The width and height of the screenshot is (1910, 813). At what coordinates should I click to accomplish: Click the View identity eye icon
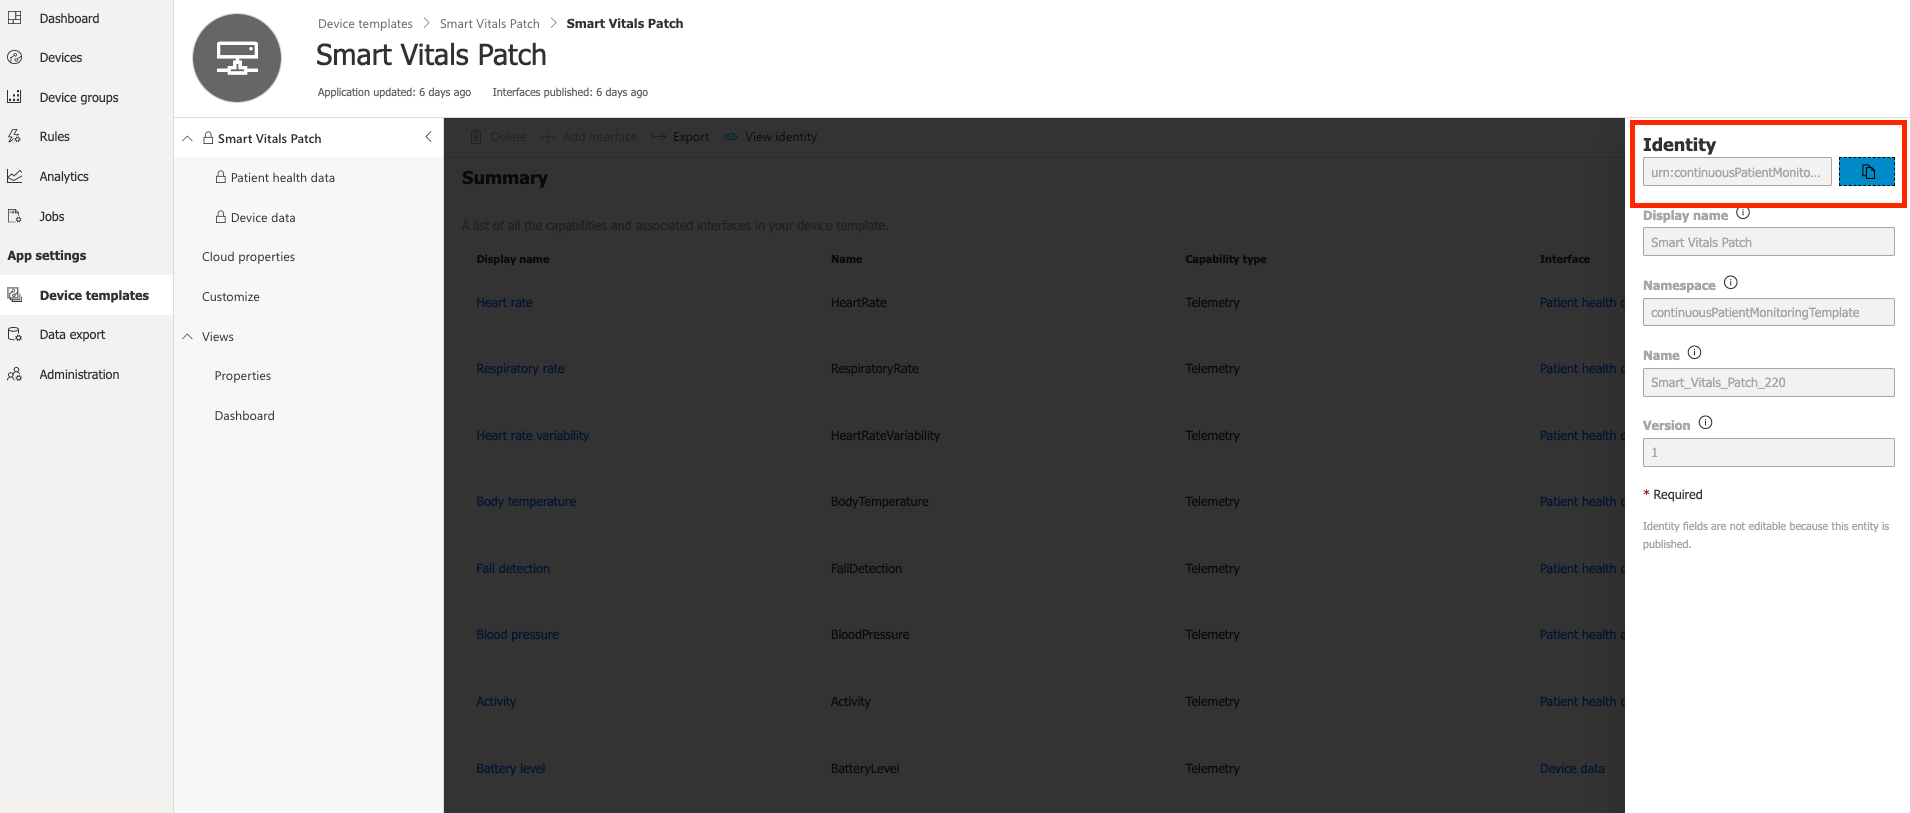click(x=731, y=137)
